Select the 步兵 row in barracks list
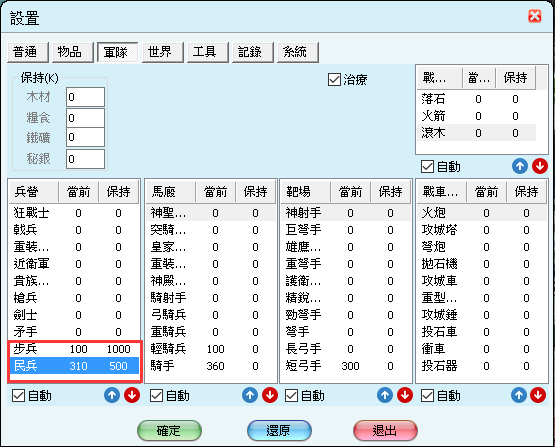 pos(74,349)
